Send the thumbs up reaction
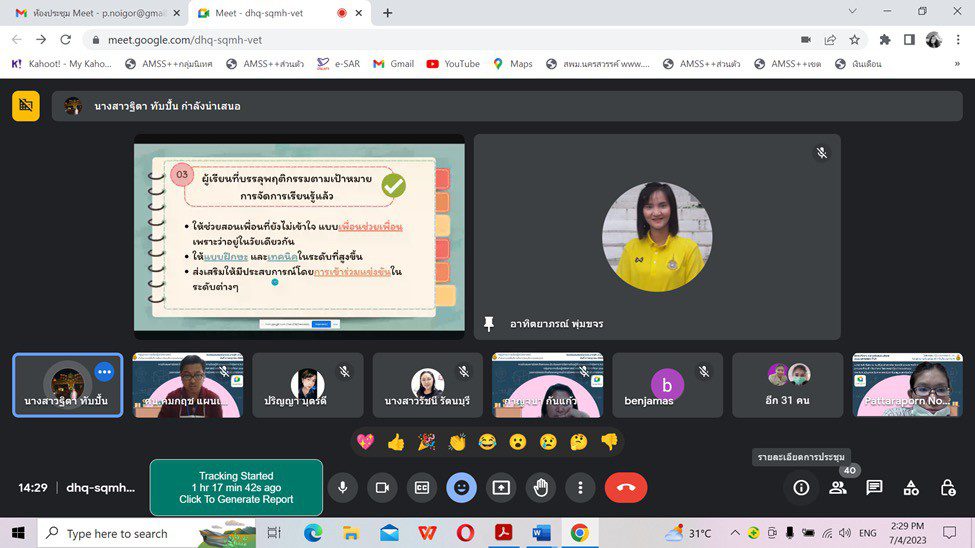Viewport: 975px width, 548px height. point(396,442)
